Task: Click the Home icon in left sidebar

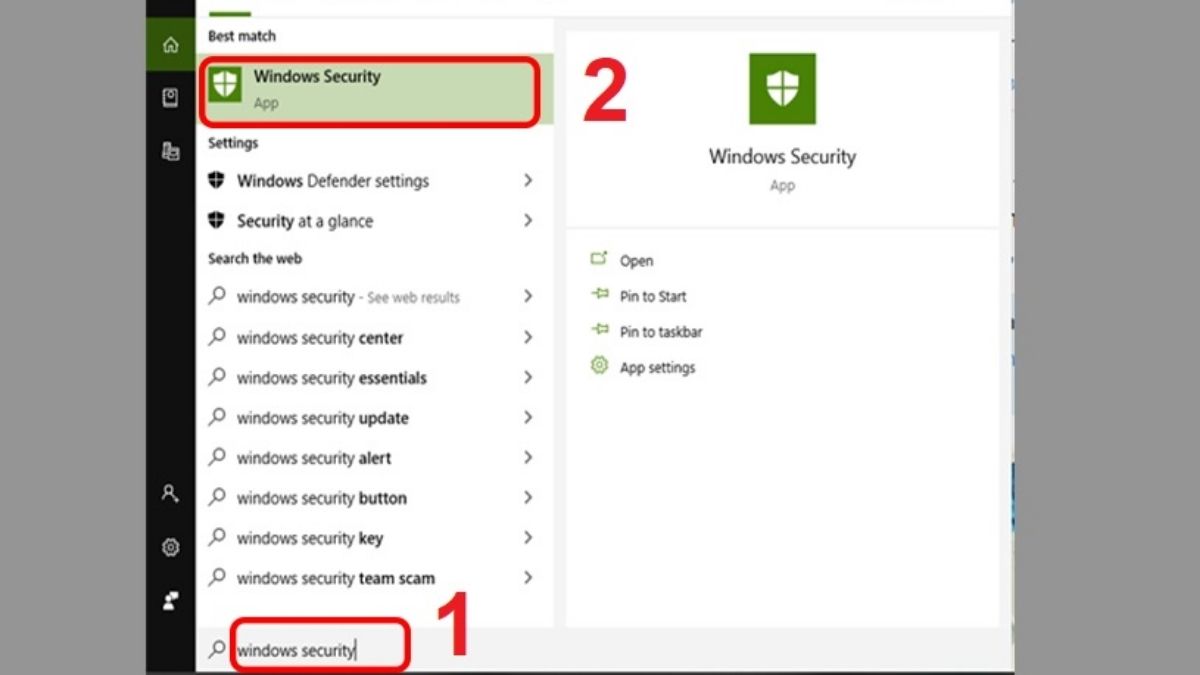Action: point(171,45)
